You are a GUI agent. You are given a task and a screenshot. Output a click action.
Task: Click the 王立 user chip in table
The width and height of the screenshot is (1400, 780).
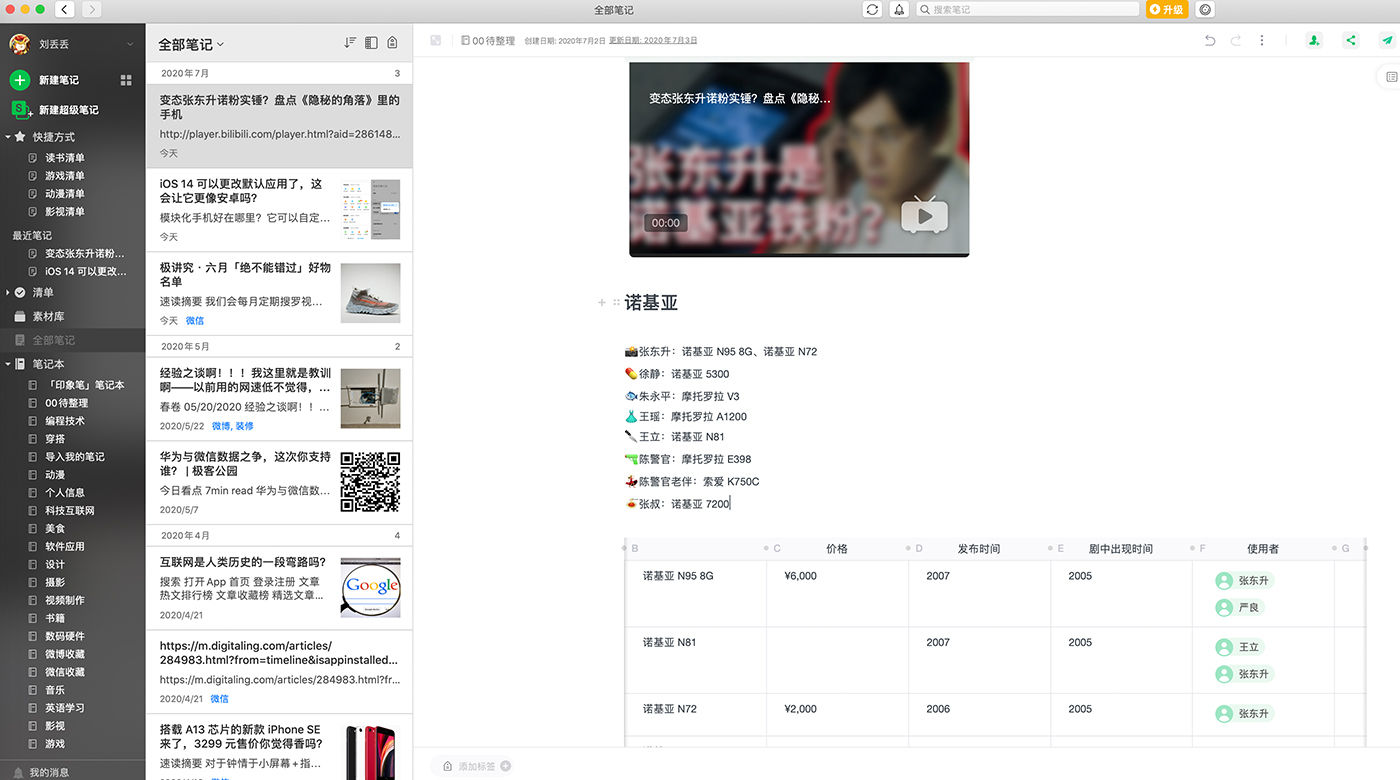click(x=1238, y=647)
